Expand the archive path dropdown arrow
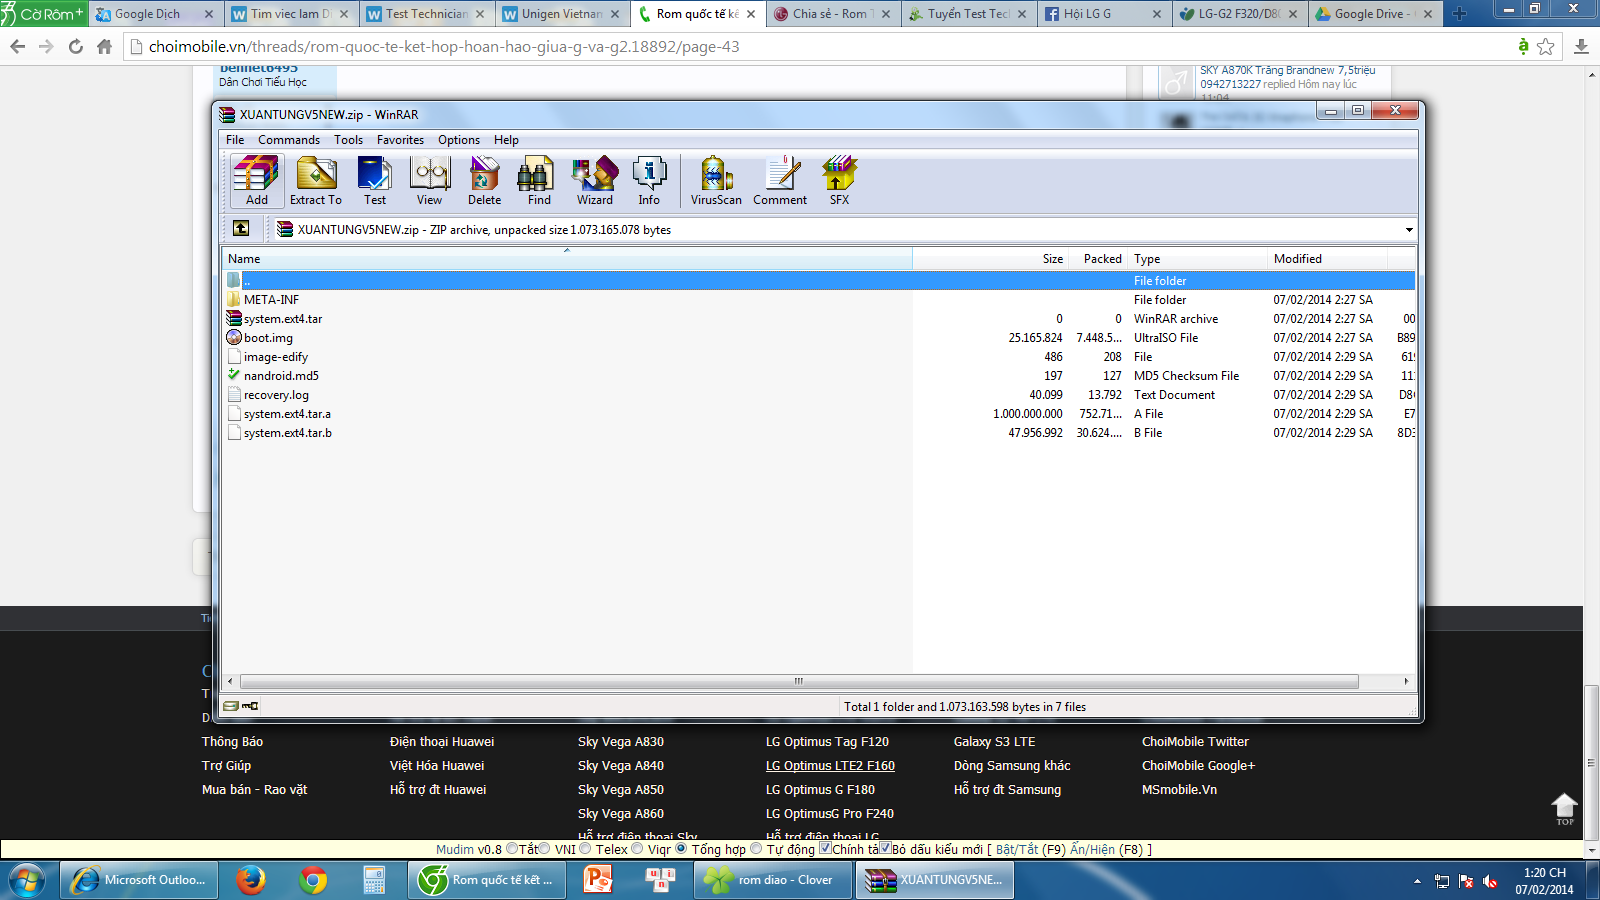Viewport: 1600px width, 900px height. point(1409,230)
